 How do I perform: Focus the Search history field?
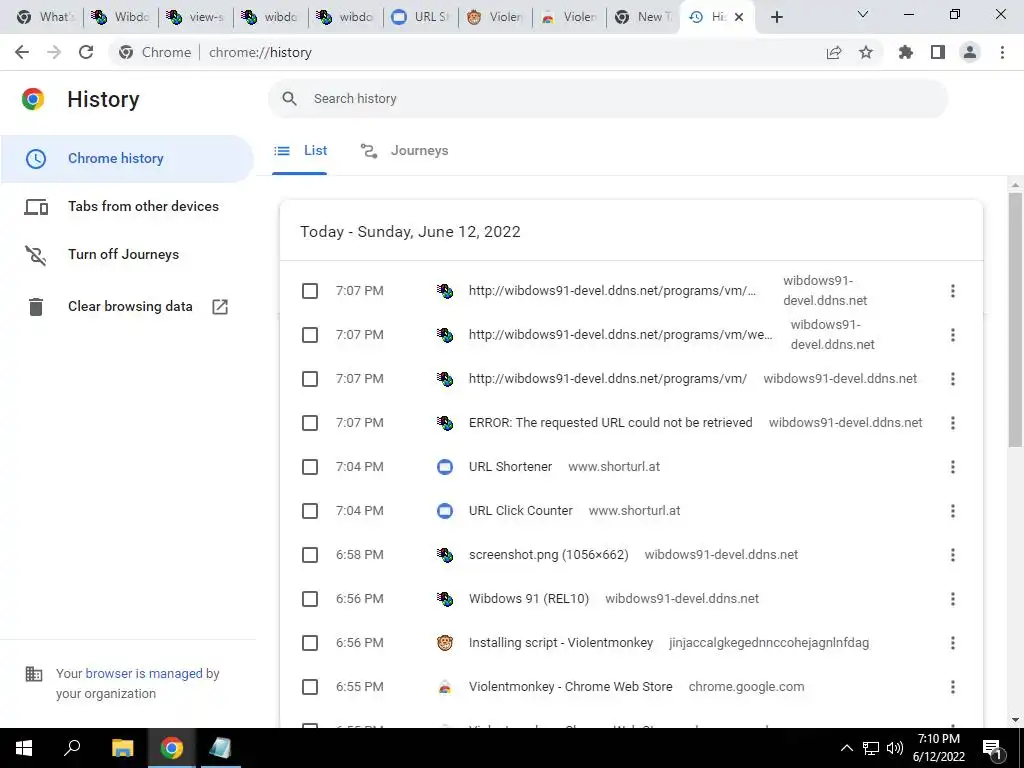[607, 99]
